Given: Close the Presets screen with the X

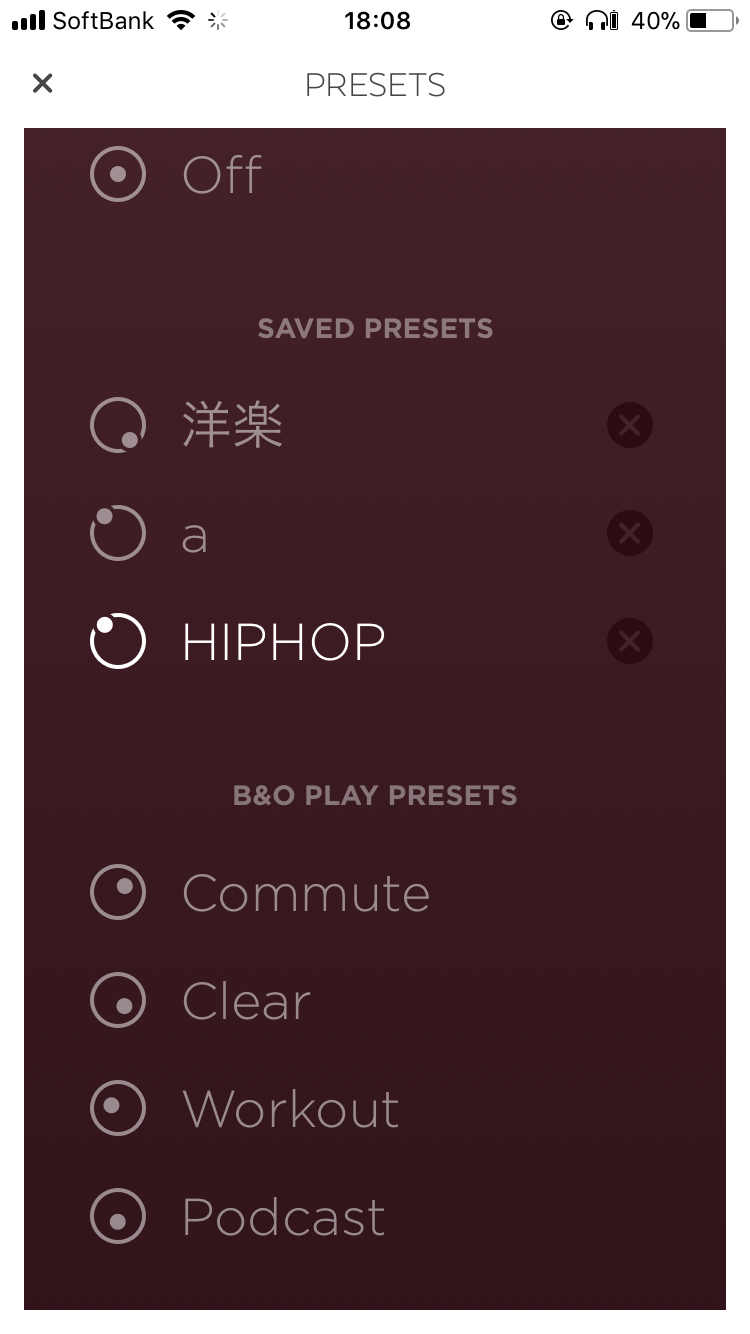Looking at the screenshot, I should (x=42, y=84).
